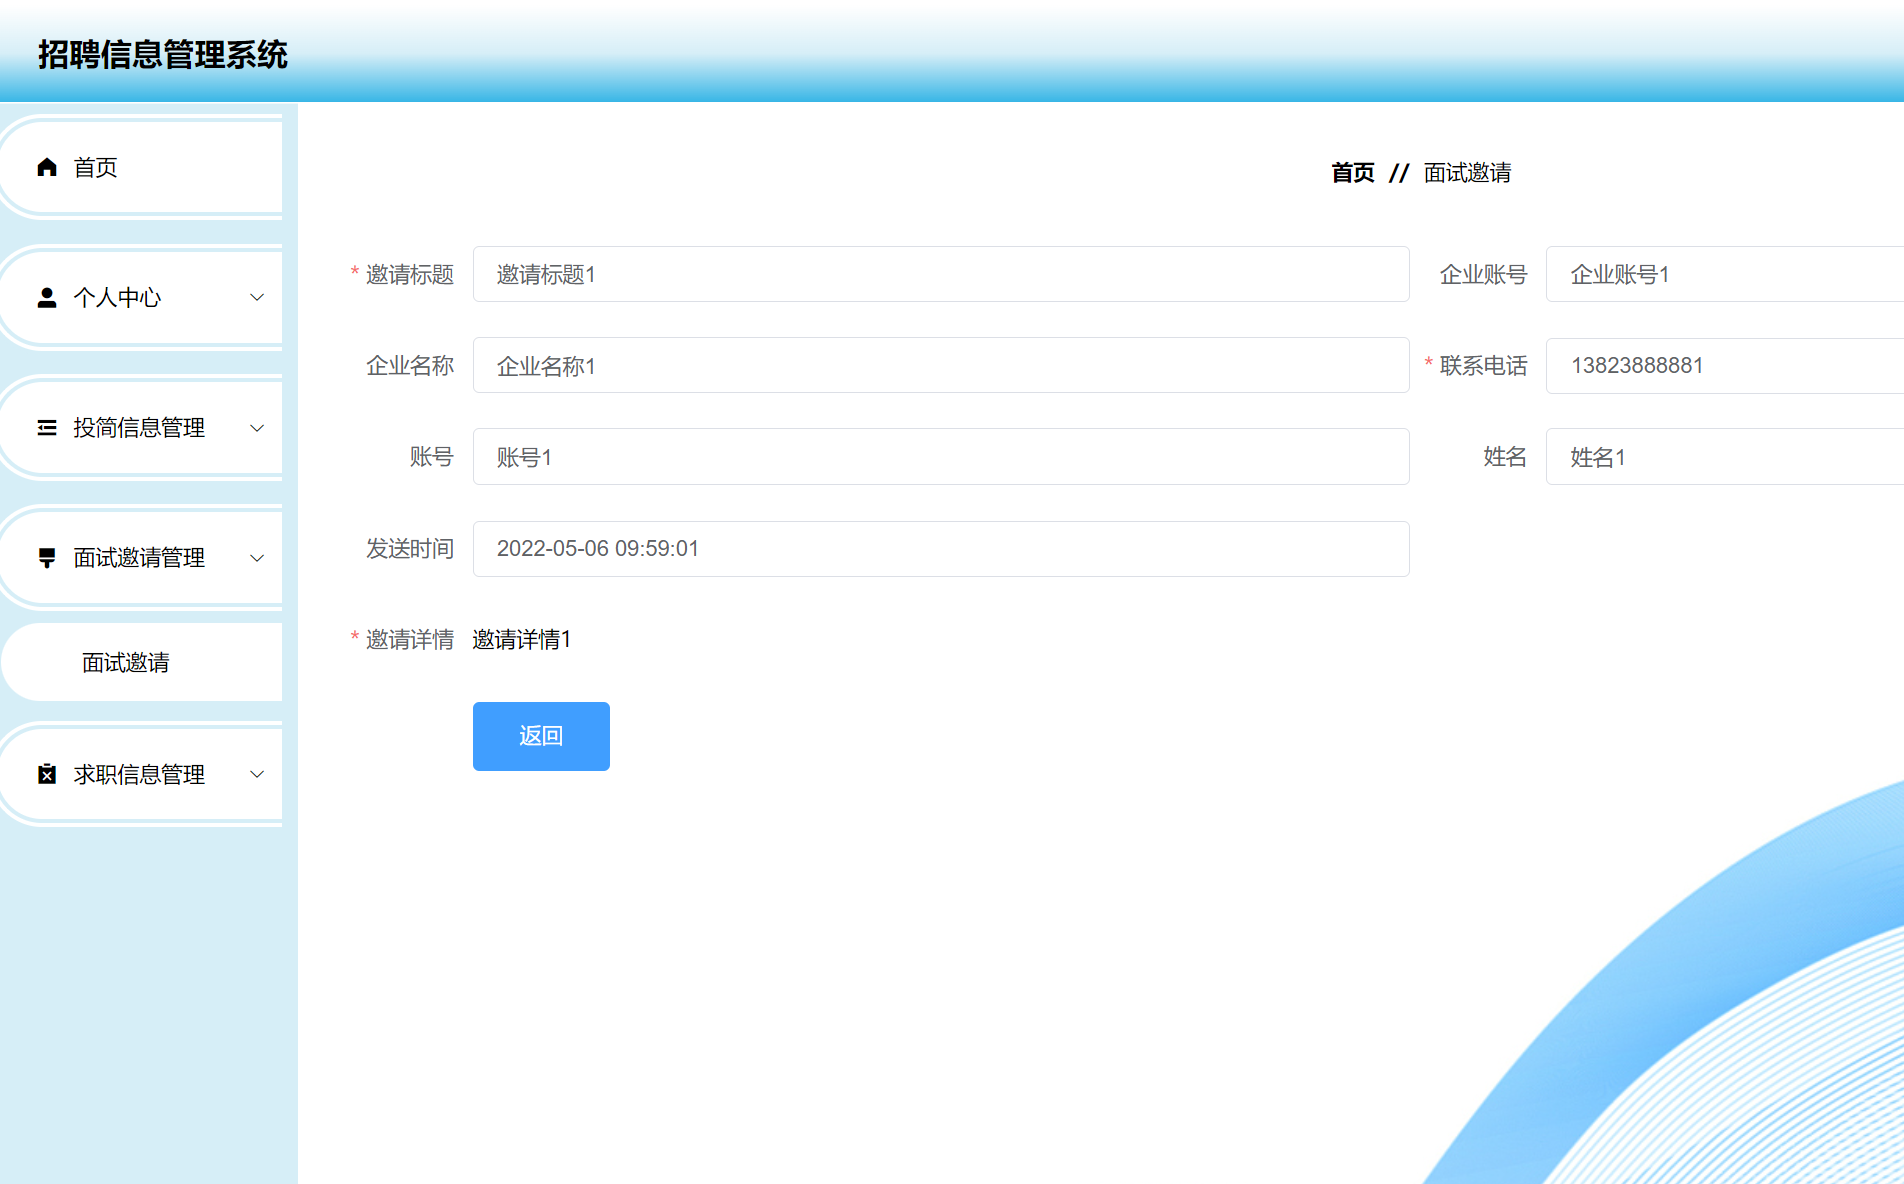Select the home icon in the sidebar
The height and width of the screenshot is (1184, 1904).
click(46, 167)
